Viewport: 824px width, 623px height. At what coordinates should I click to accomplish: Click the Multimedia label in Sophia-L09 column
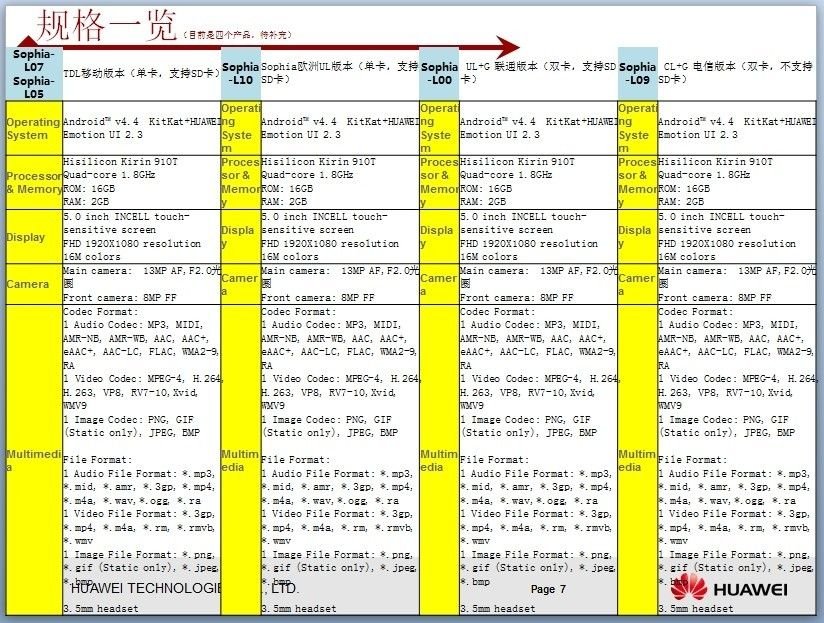coord(637,460)
